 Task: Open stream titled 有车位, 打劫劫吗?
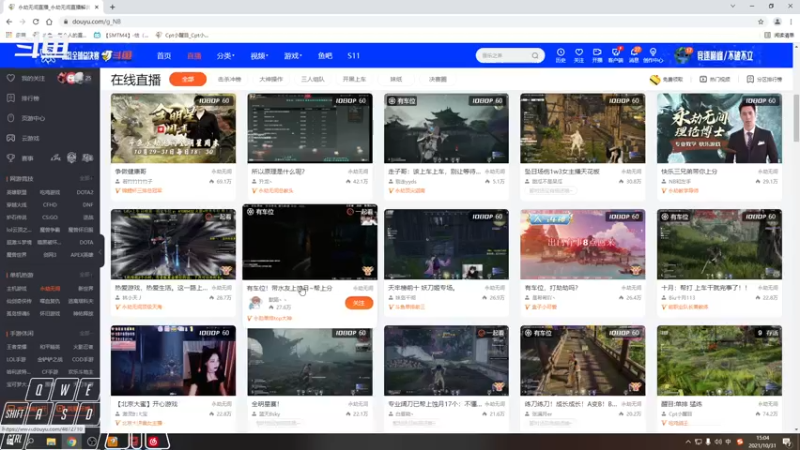(552, 288)
